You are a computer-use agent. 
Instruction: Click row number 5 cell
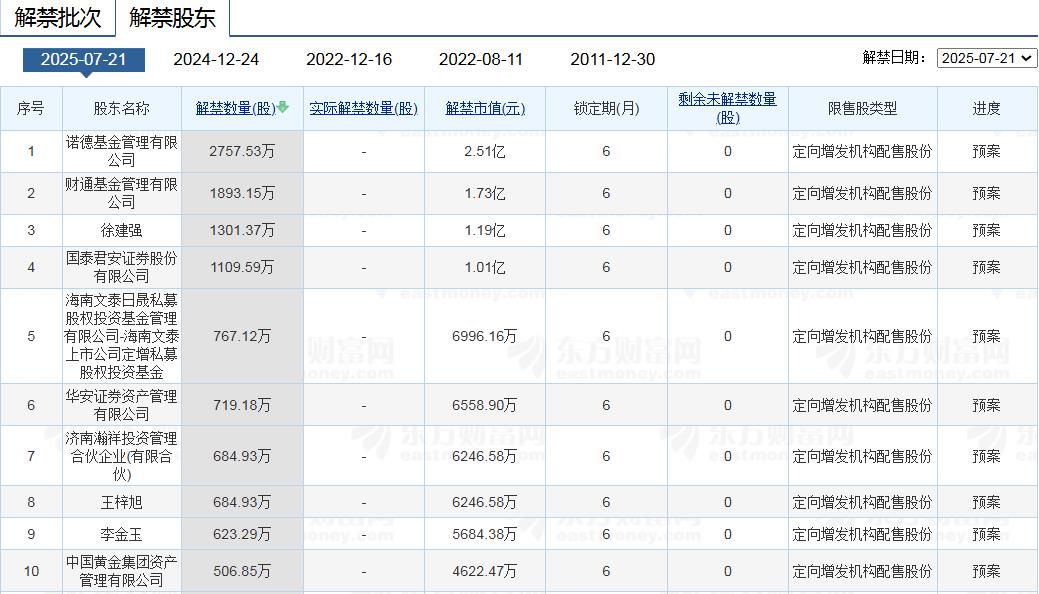click(31, 336)
